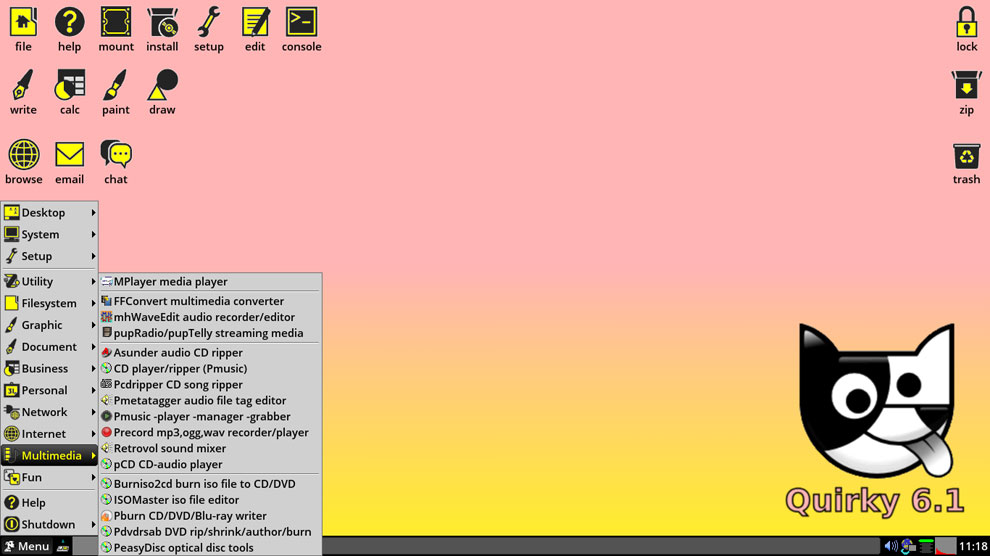The height and width of the screenshot is (556, 990).
Task: Open the file manager desktop icon
Action: 23,23
